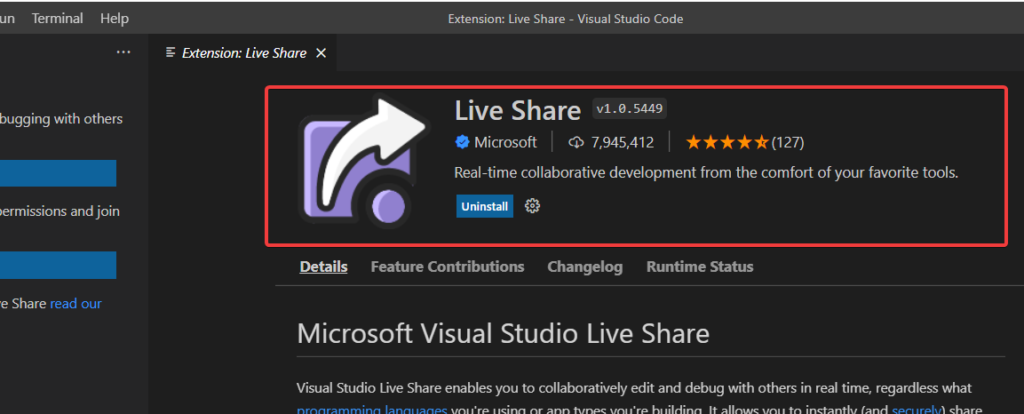Image resolution: width=1024 pixels, height=414 pixels.
Task: Click the Live Share extension logo
Action: pos(364,161)
